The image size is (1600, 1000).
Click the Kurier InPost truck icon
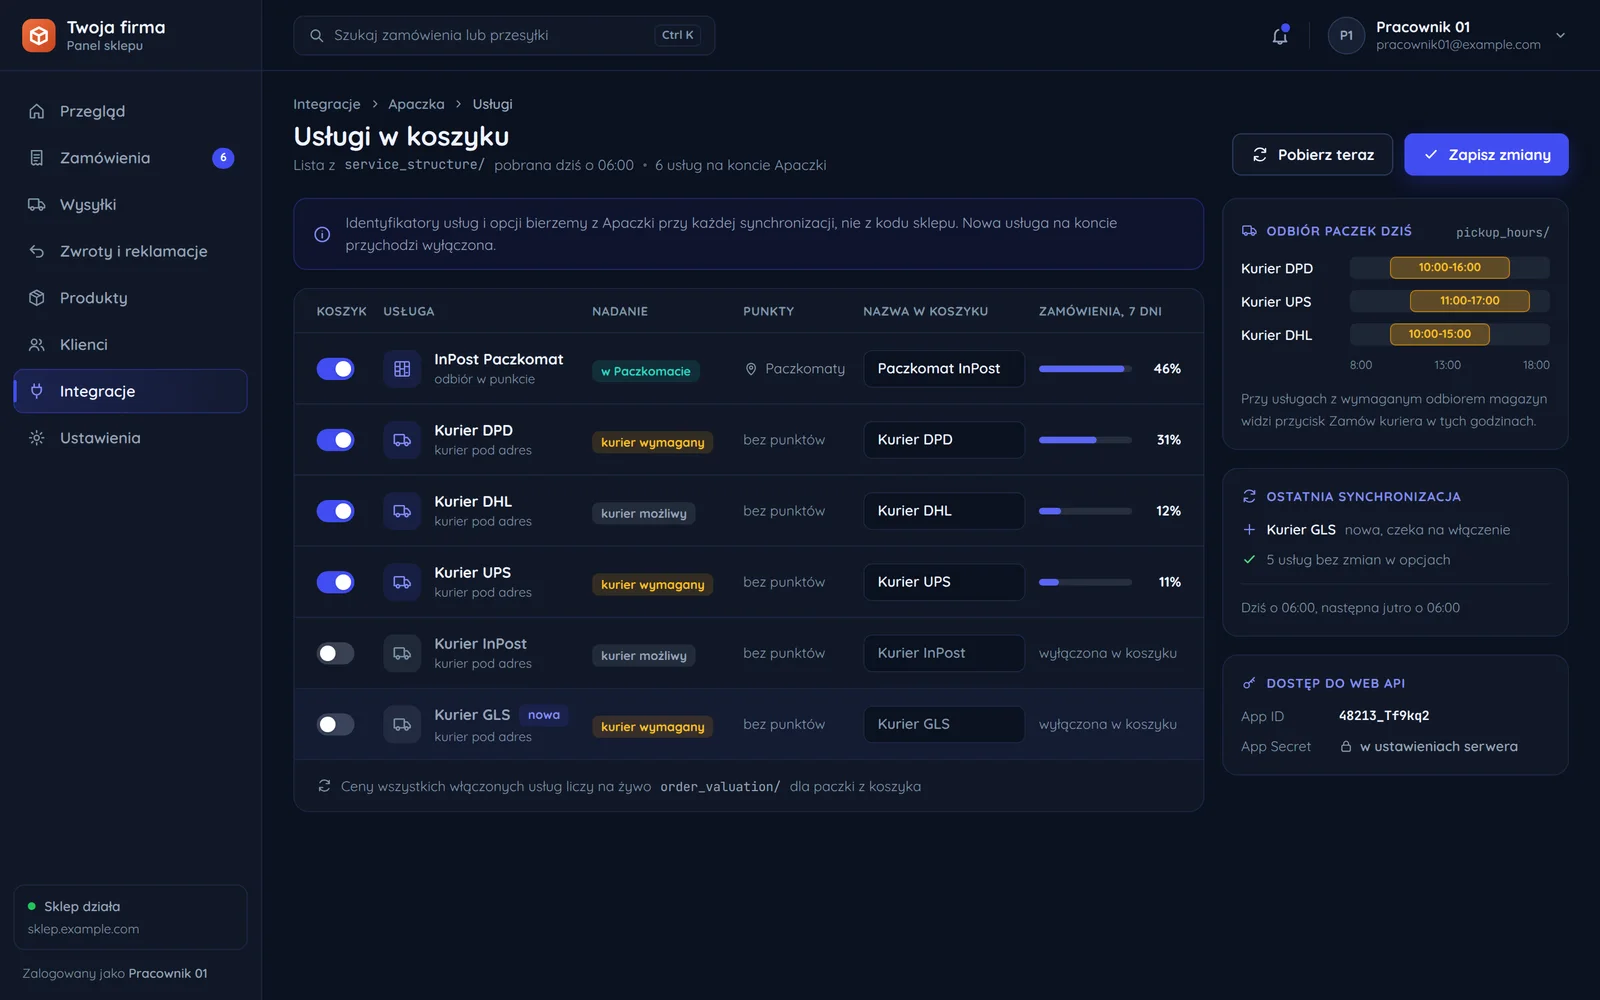tap(402, 653)
